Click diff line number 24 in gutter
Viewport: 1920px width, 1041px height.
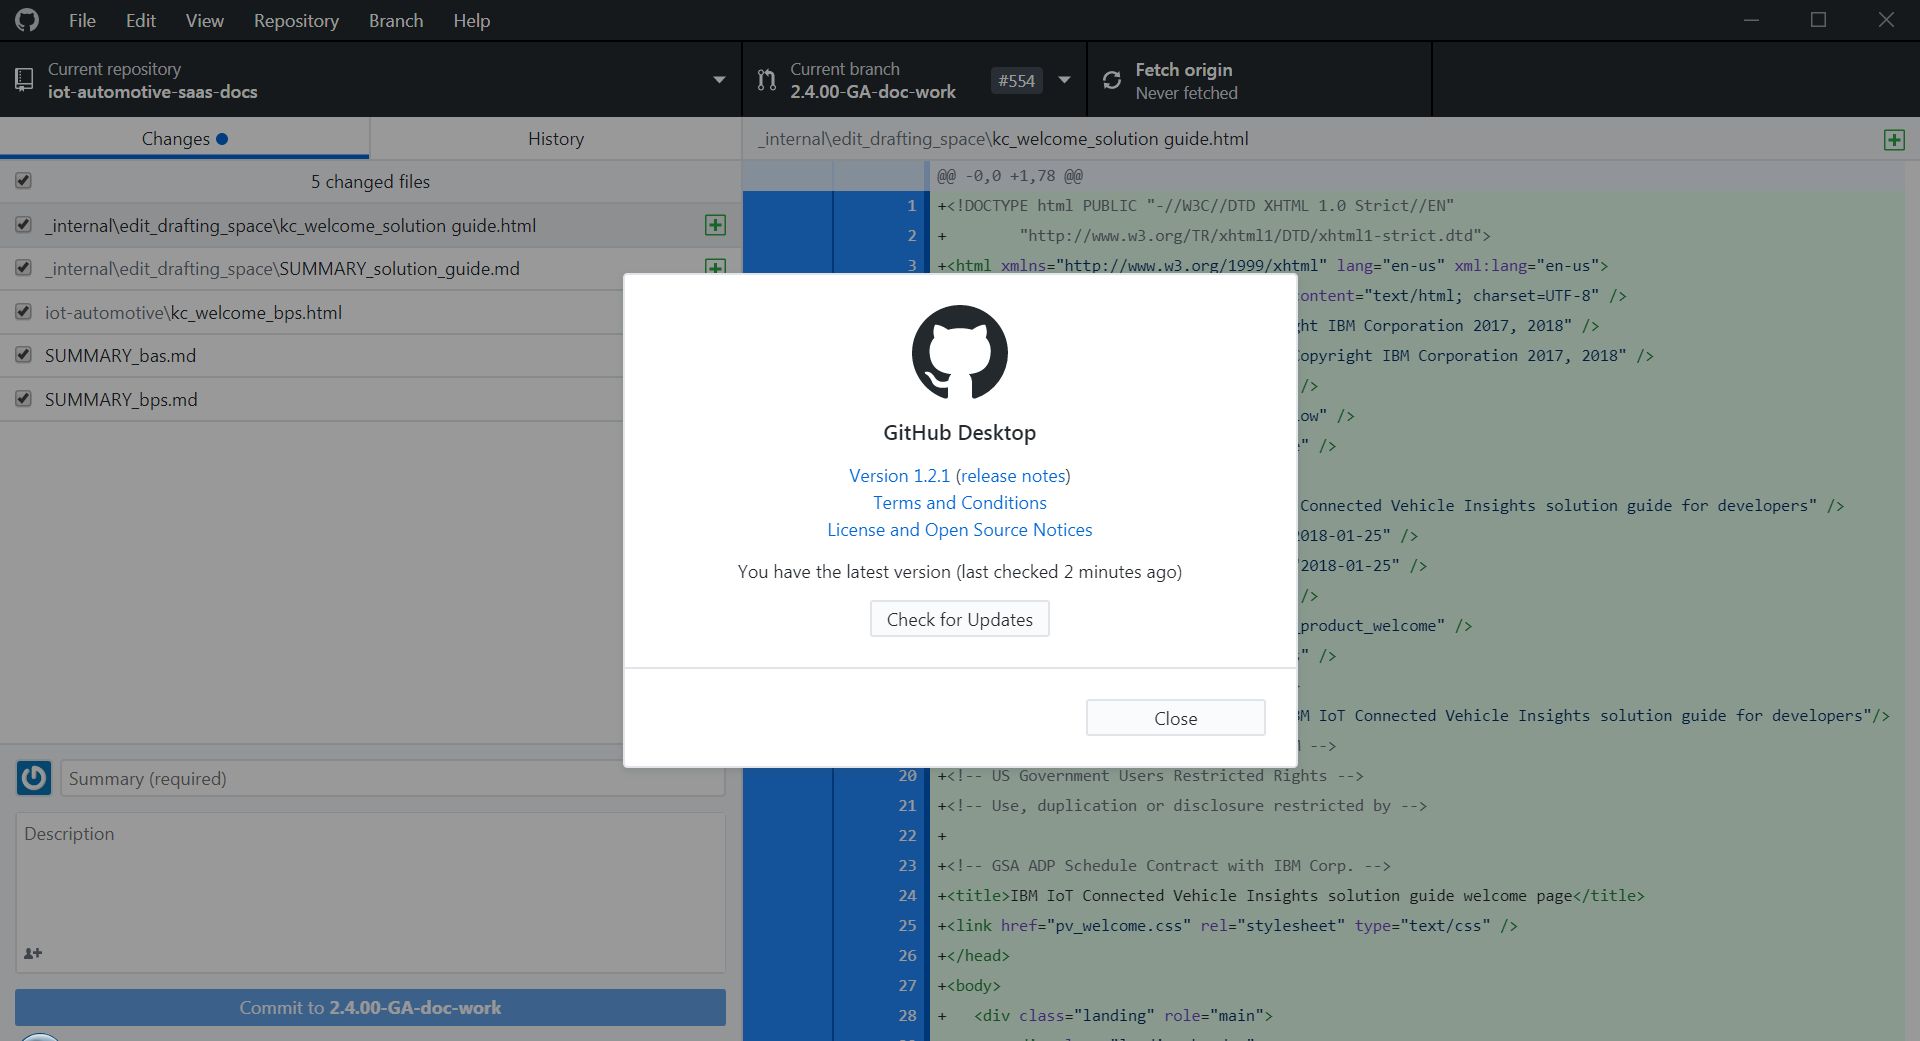click(907, 896)
